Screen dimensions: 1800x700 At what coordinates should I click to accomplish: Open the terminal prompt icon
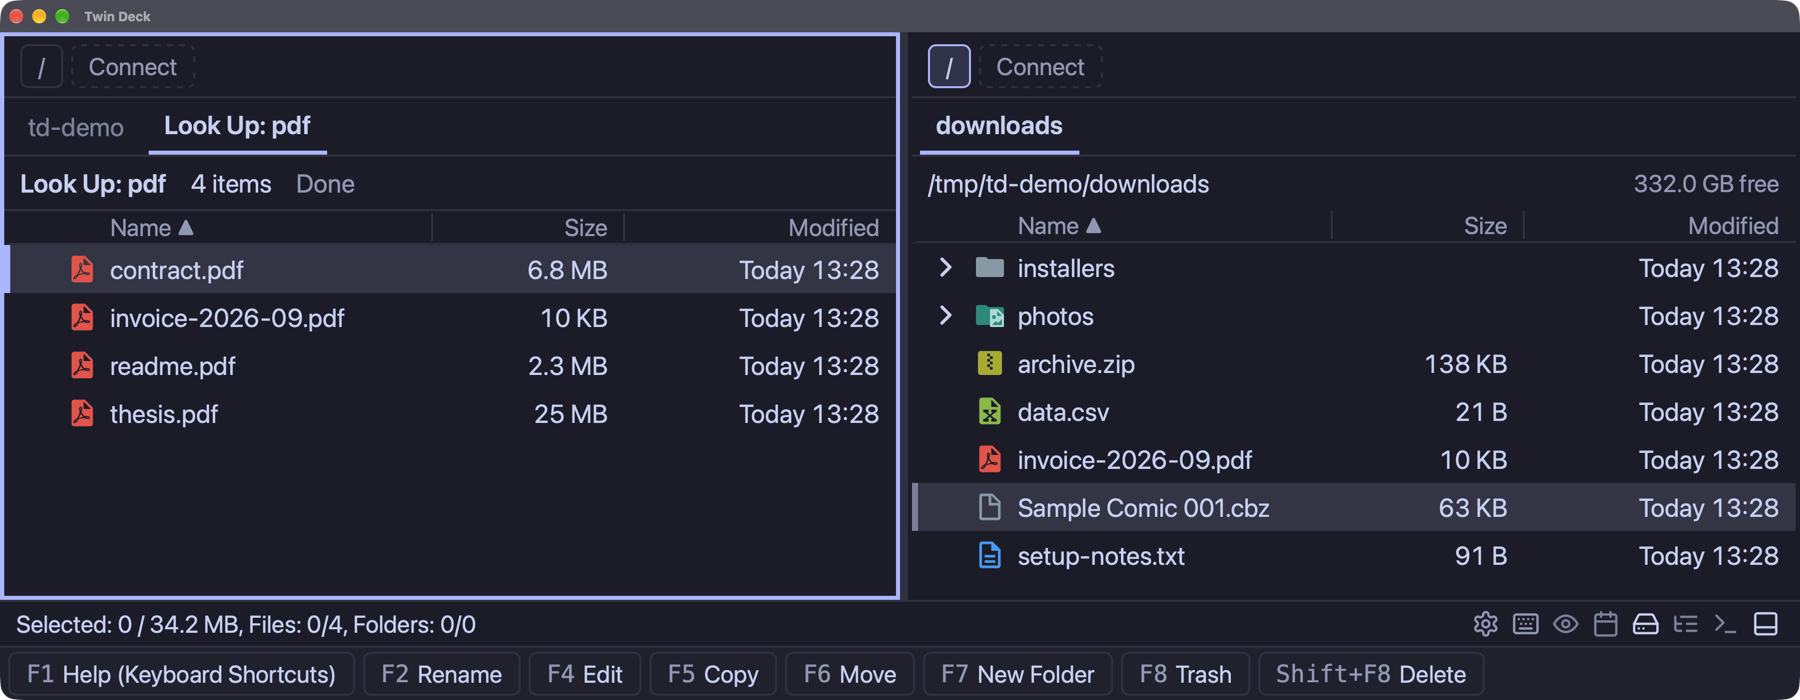[x=1725, y=624]
